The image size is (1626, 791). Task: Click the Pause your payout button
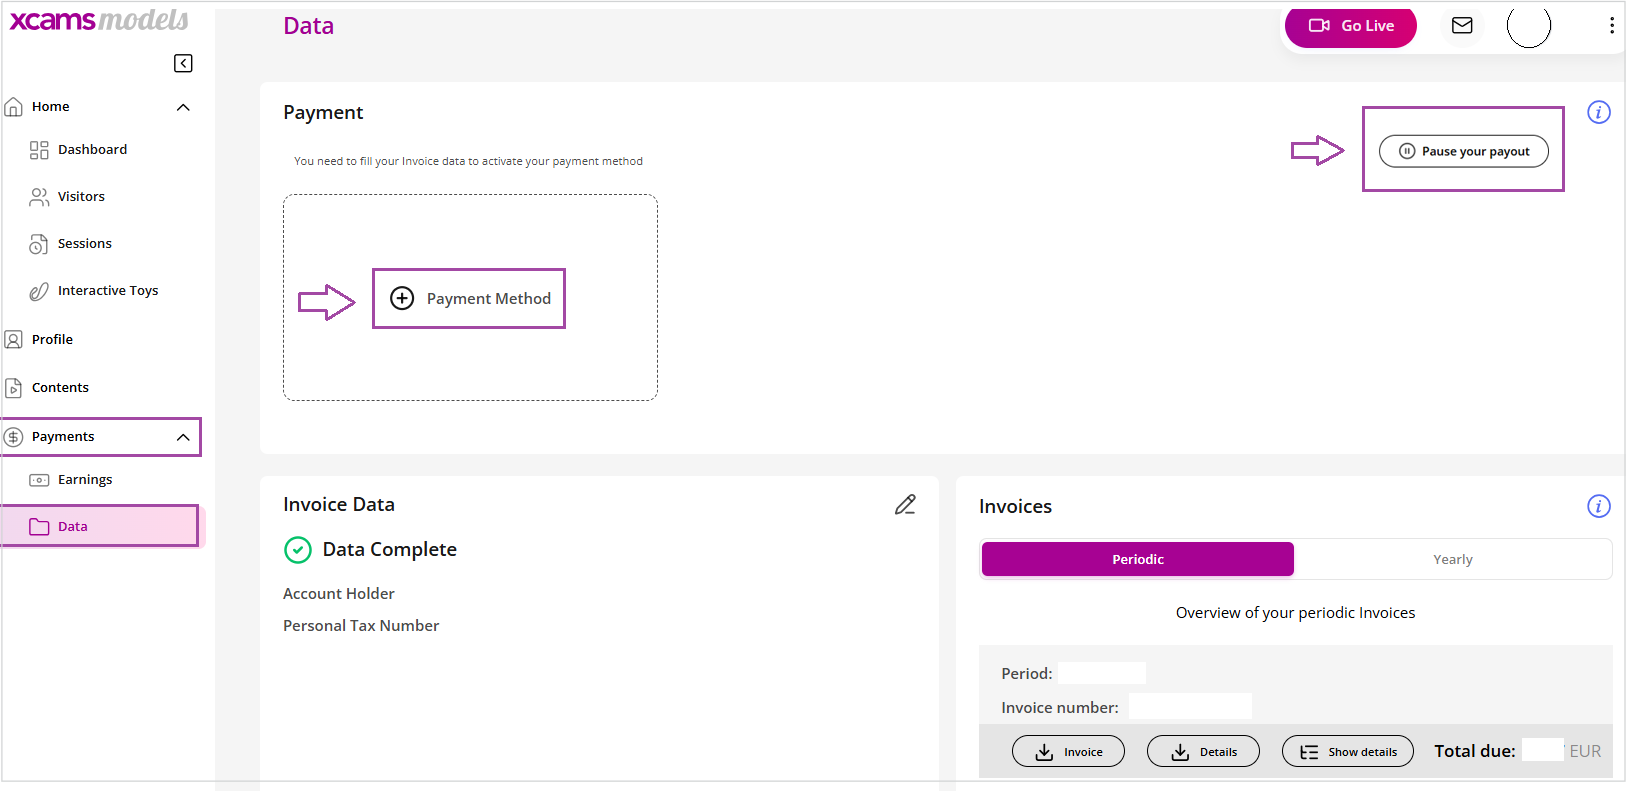point(1464,151)
